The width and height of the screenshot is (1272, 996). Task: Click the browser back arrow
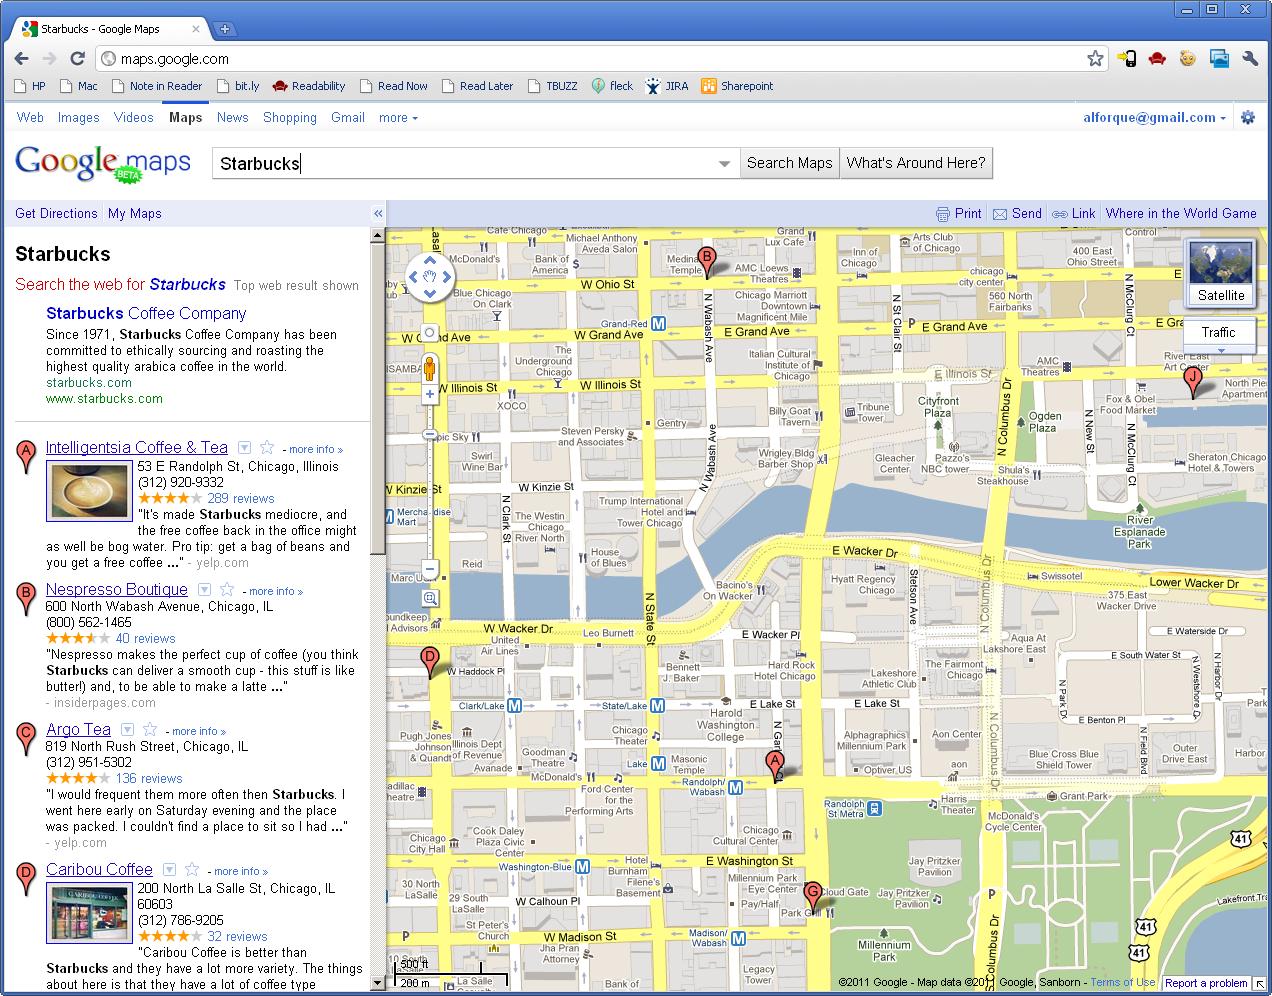tap(22, 59)
